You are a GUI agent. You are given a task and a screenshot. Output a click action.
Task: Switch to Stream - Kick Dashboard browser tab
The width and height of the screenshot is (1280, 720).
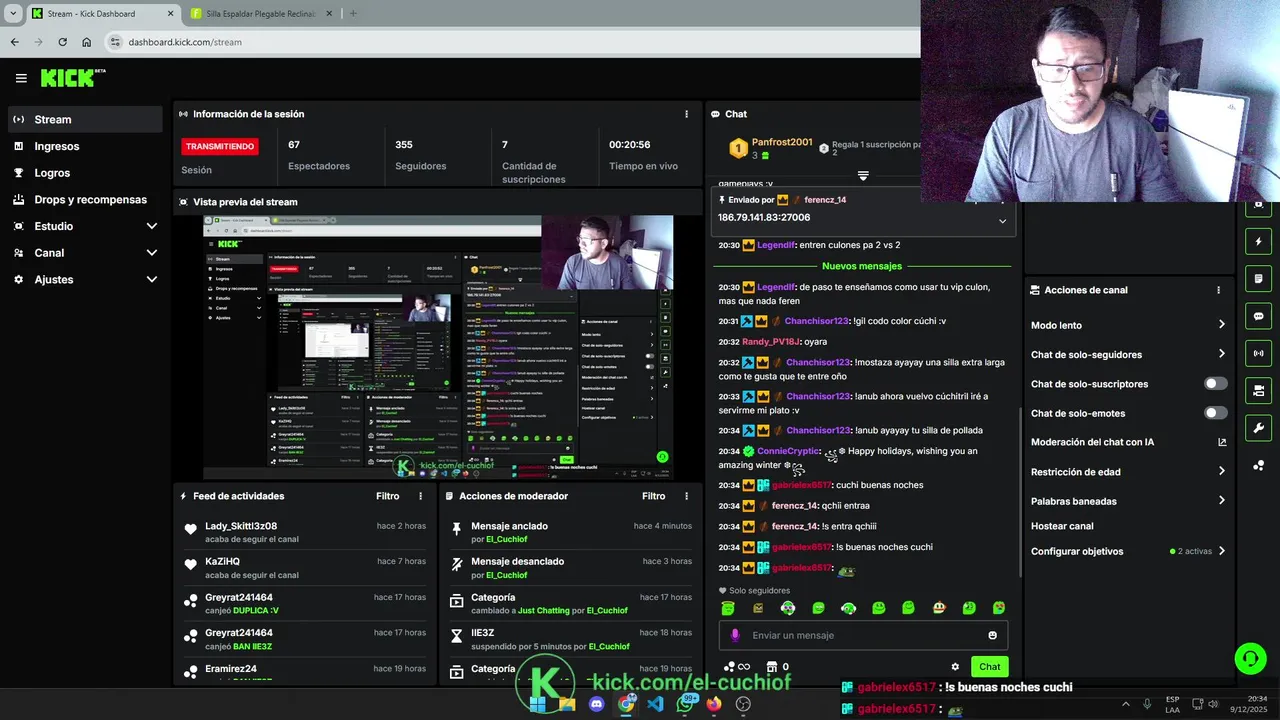tap(104, 14)
